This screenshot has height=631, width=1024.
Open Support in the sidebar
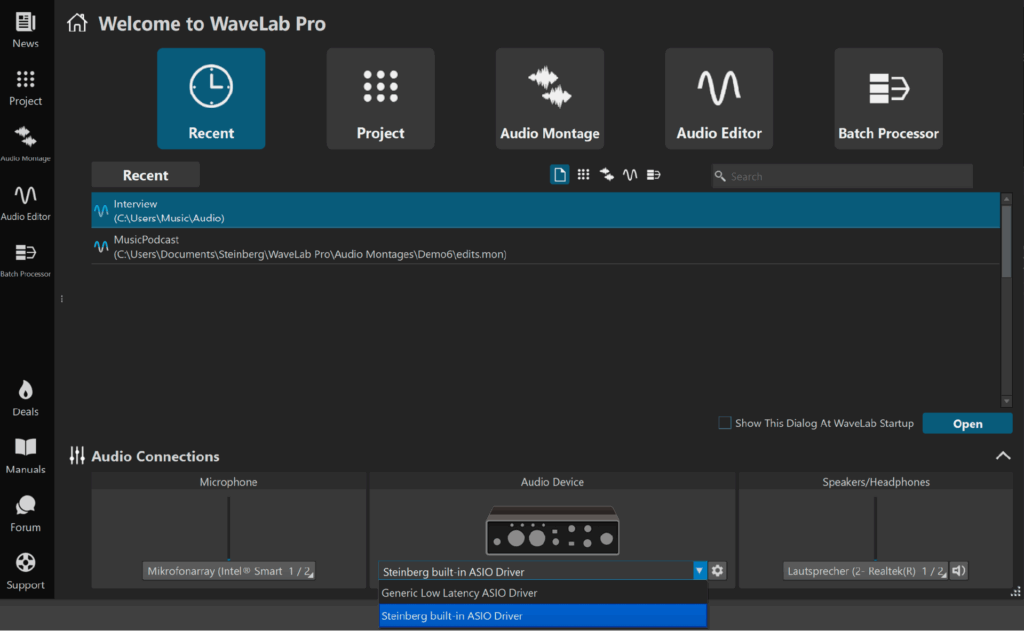pyautogui.click(x=26, y=570)
